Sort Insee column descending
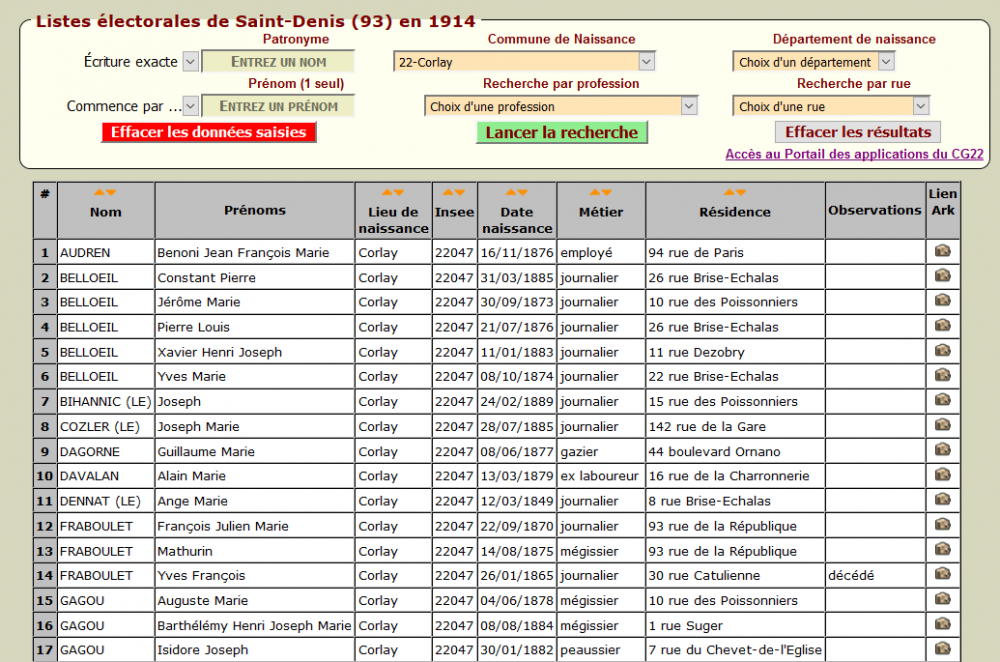 click(x=460, y=193)
